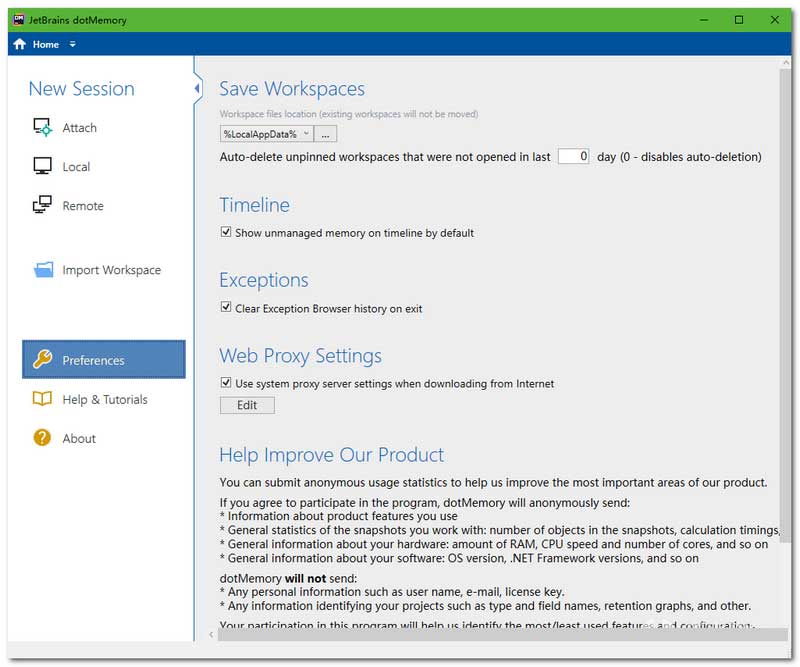The width and height of the screenshot is (800, 667).
Task: Click the Remote computers icon
Action: pyautogui.click(x=42, y=205)
